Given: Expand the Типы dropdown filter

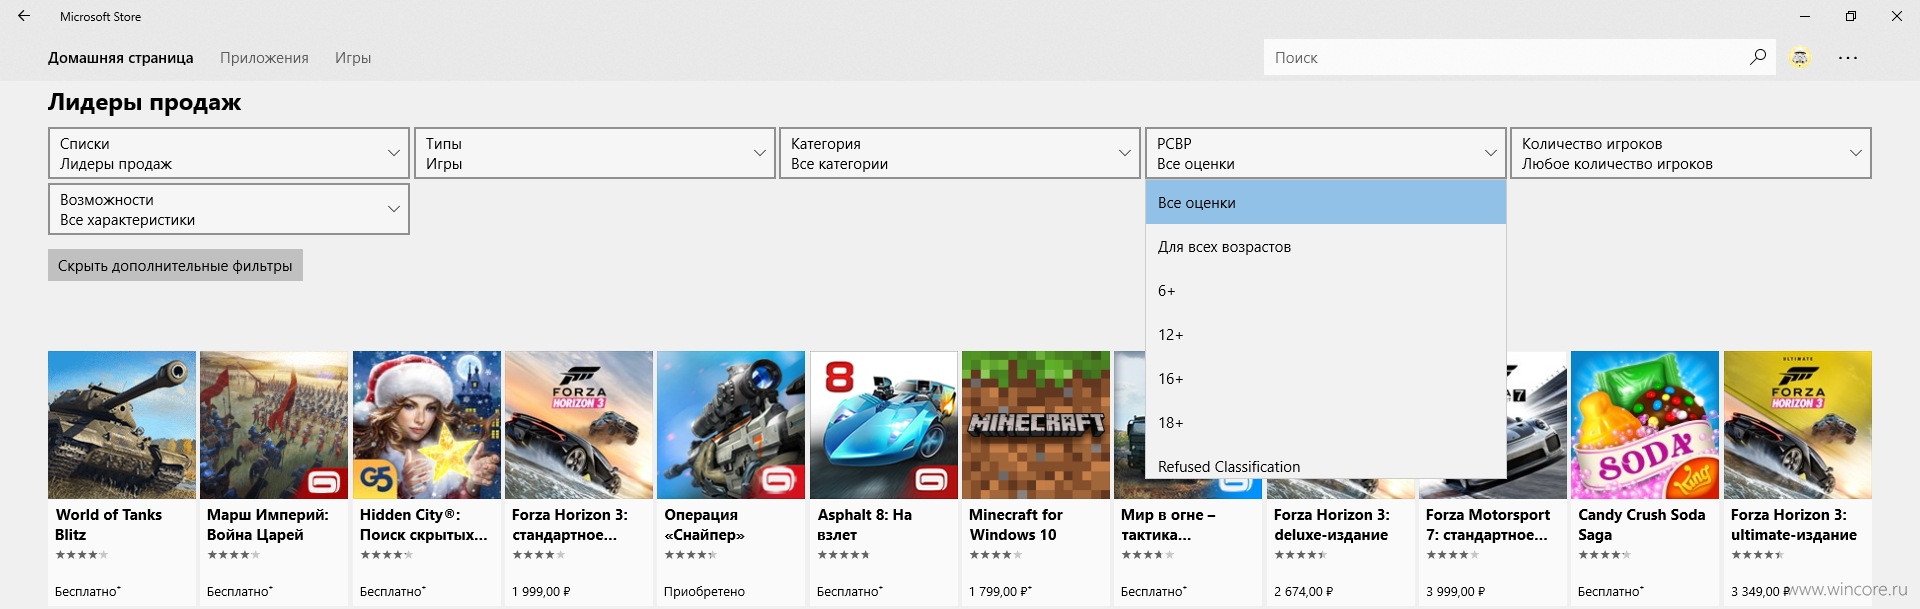Looking at the screenshot, I should coord(595,153).
